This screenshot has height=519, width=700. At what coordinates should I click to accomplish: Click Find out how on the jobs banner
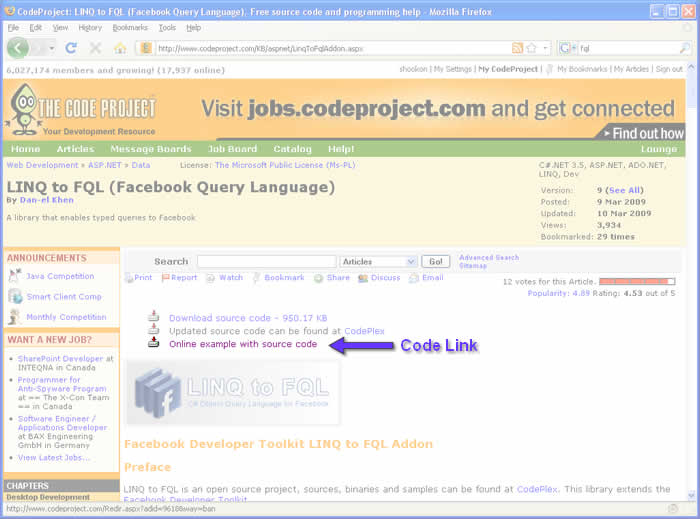(x=648, y=133)
